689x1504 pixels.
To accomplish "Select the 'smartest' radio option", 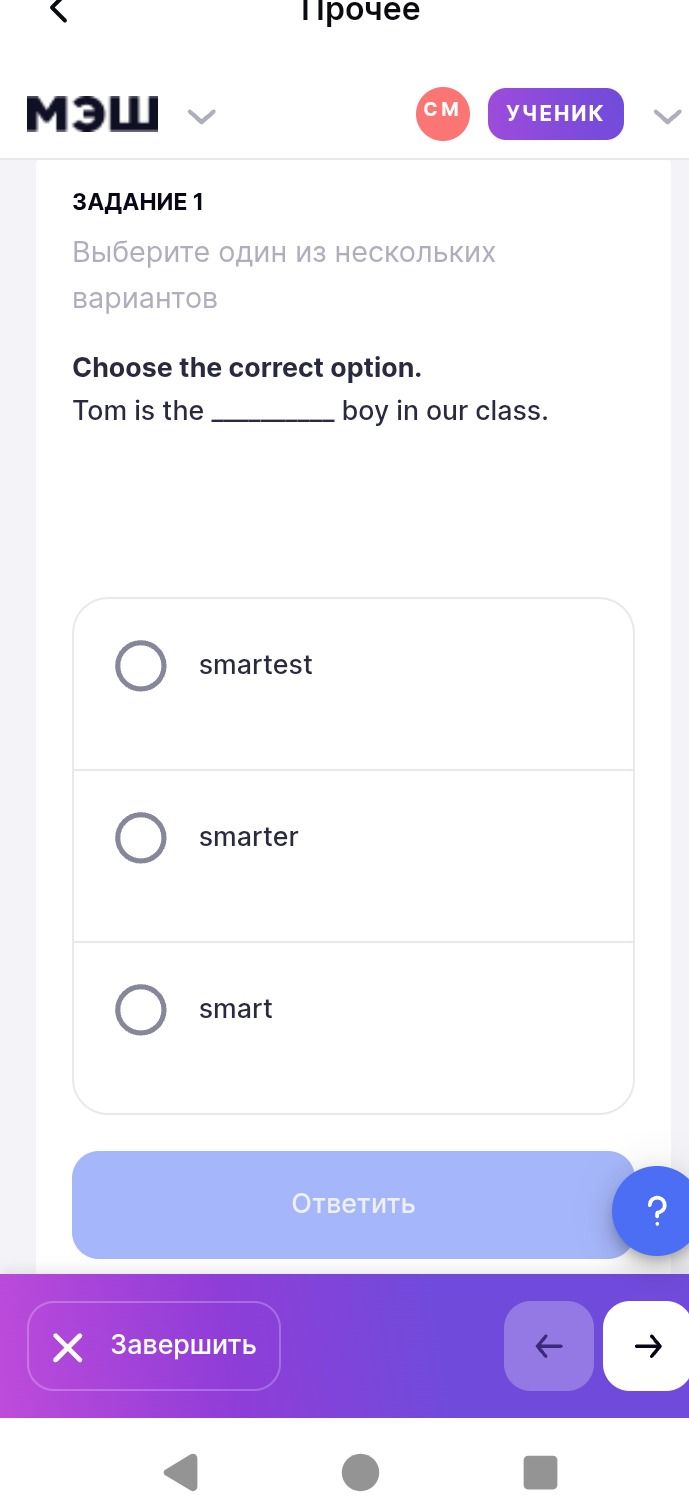I will tap(140, 666).
